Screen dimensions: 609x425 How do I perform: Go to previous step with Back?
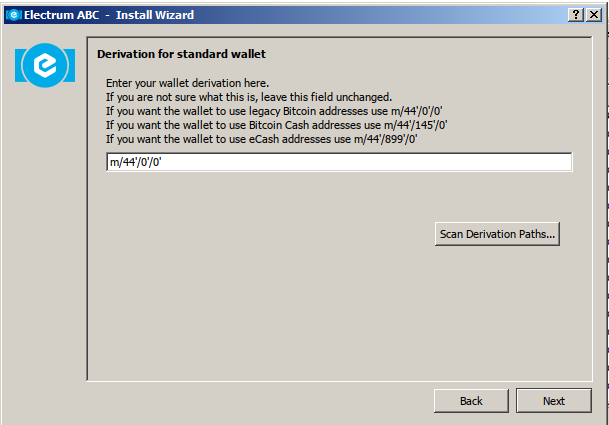click(x=471, y=401)
